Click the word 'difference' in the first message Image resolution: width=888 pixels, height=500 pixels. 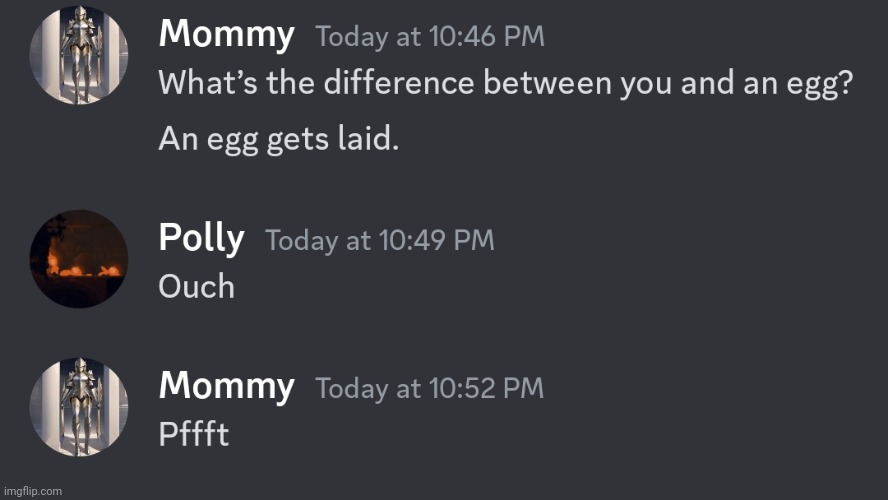(399, 83)
